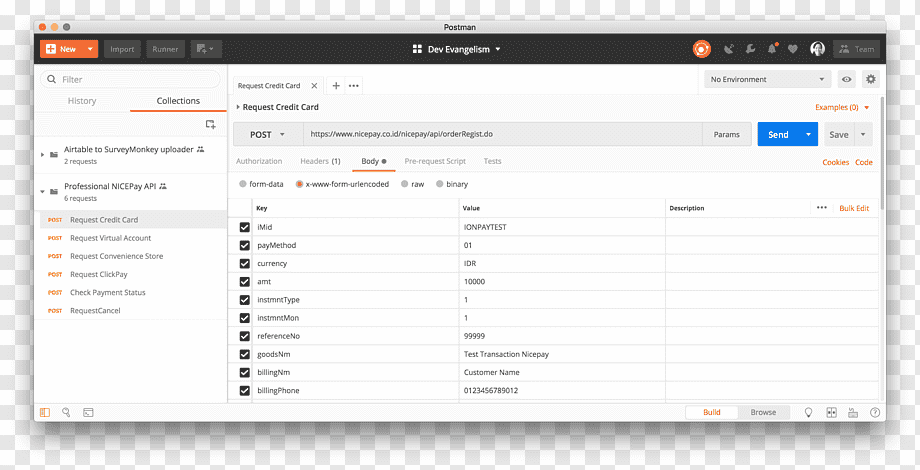Screen dimensions: 920x470
Task: Open the Cookies link
Action: [836, 163]
